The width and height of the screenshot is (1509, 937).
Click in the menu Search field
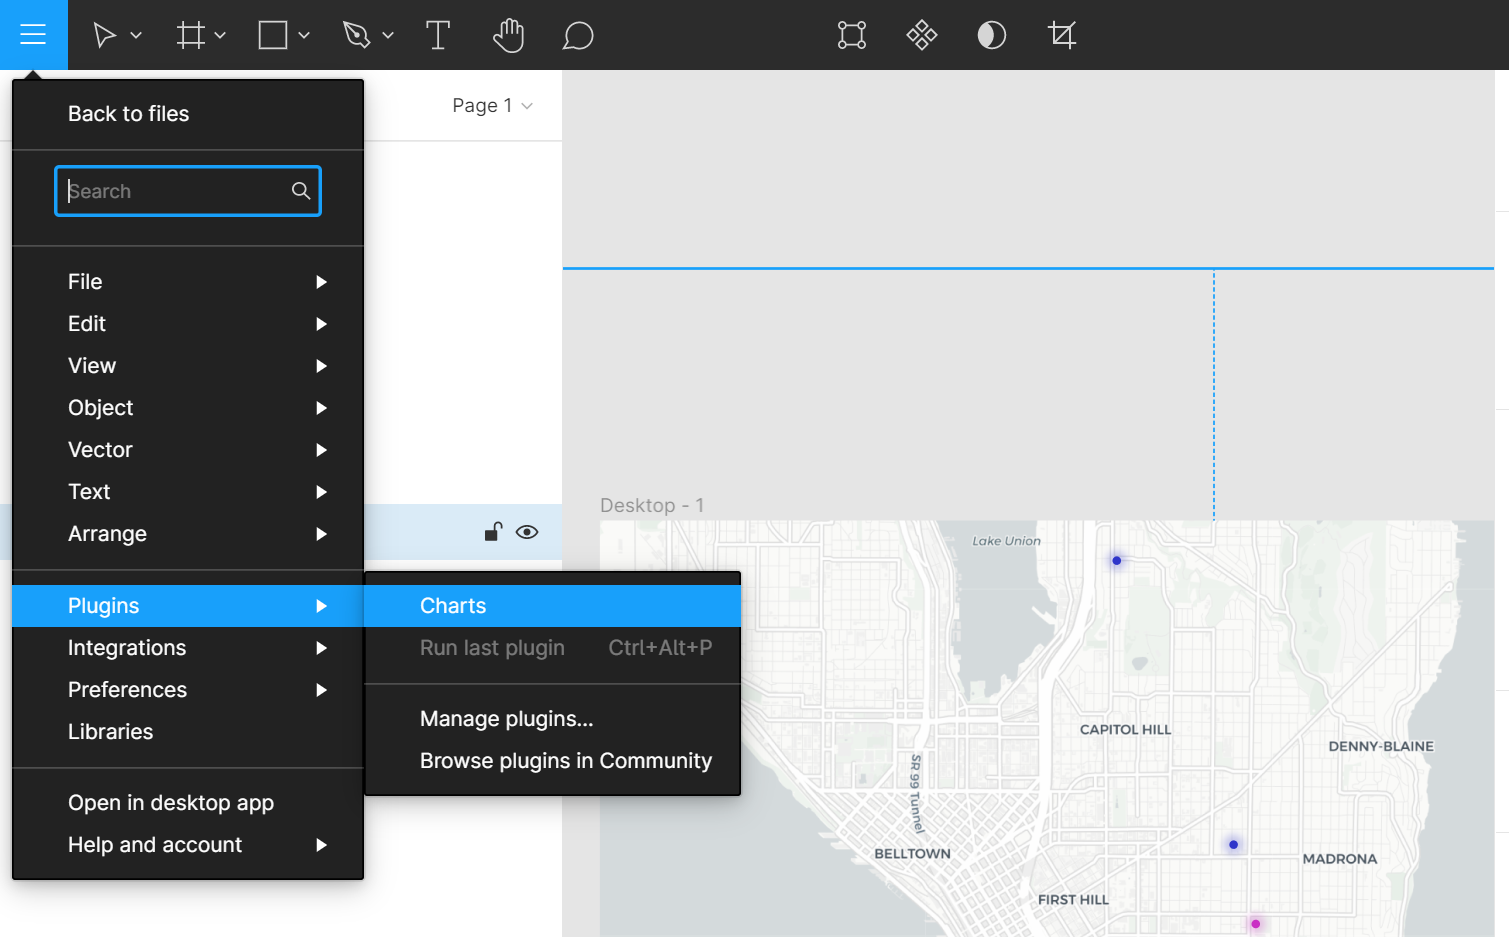[175, 191]
